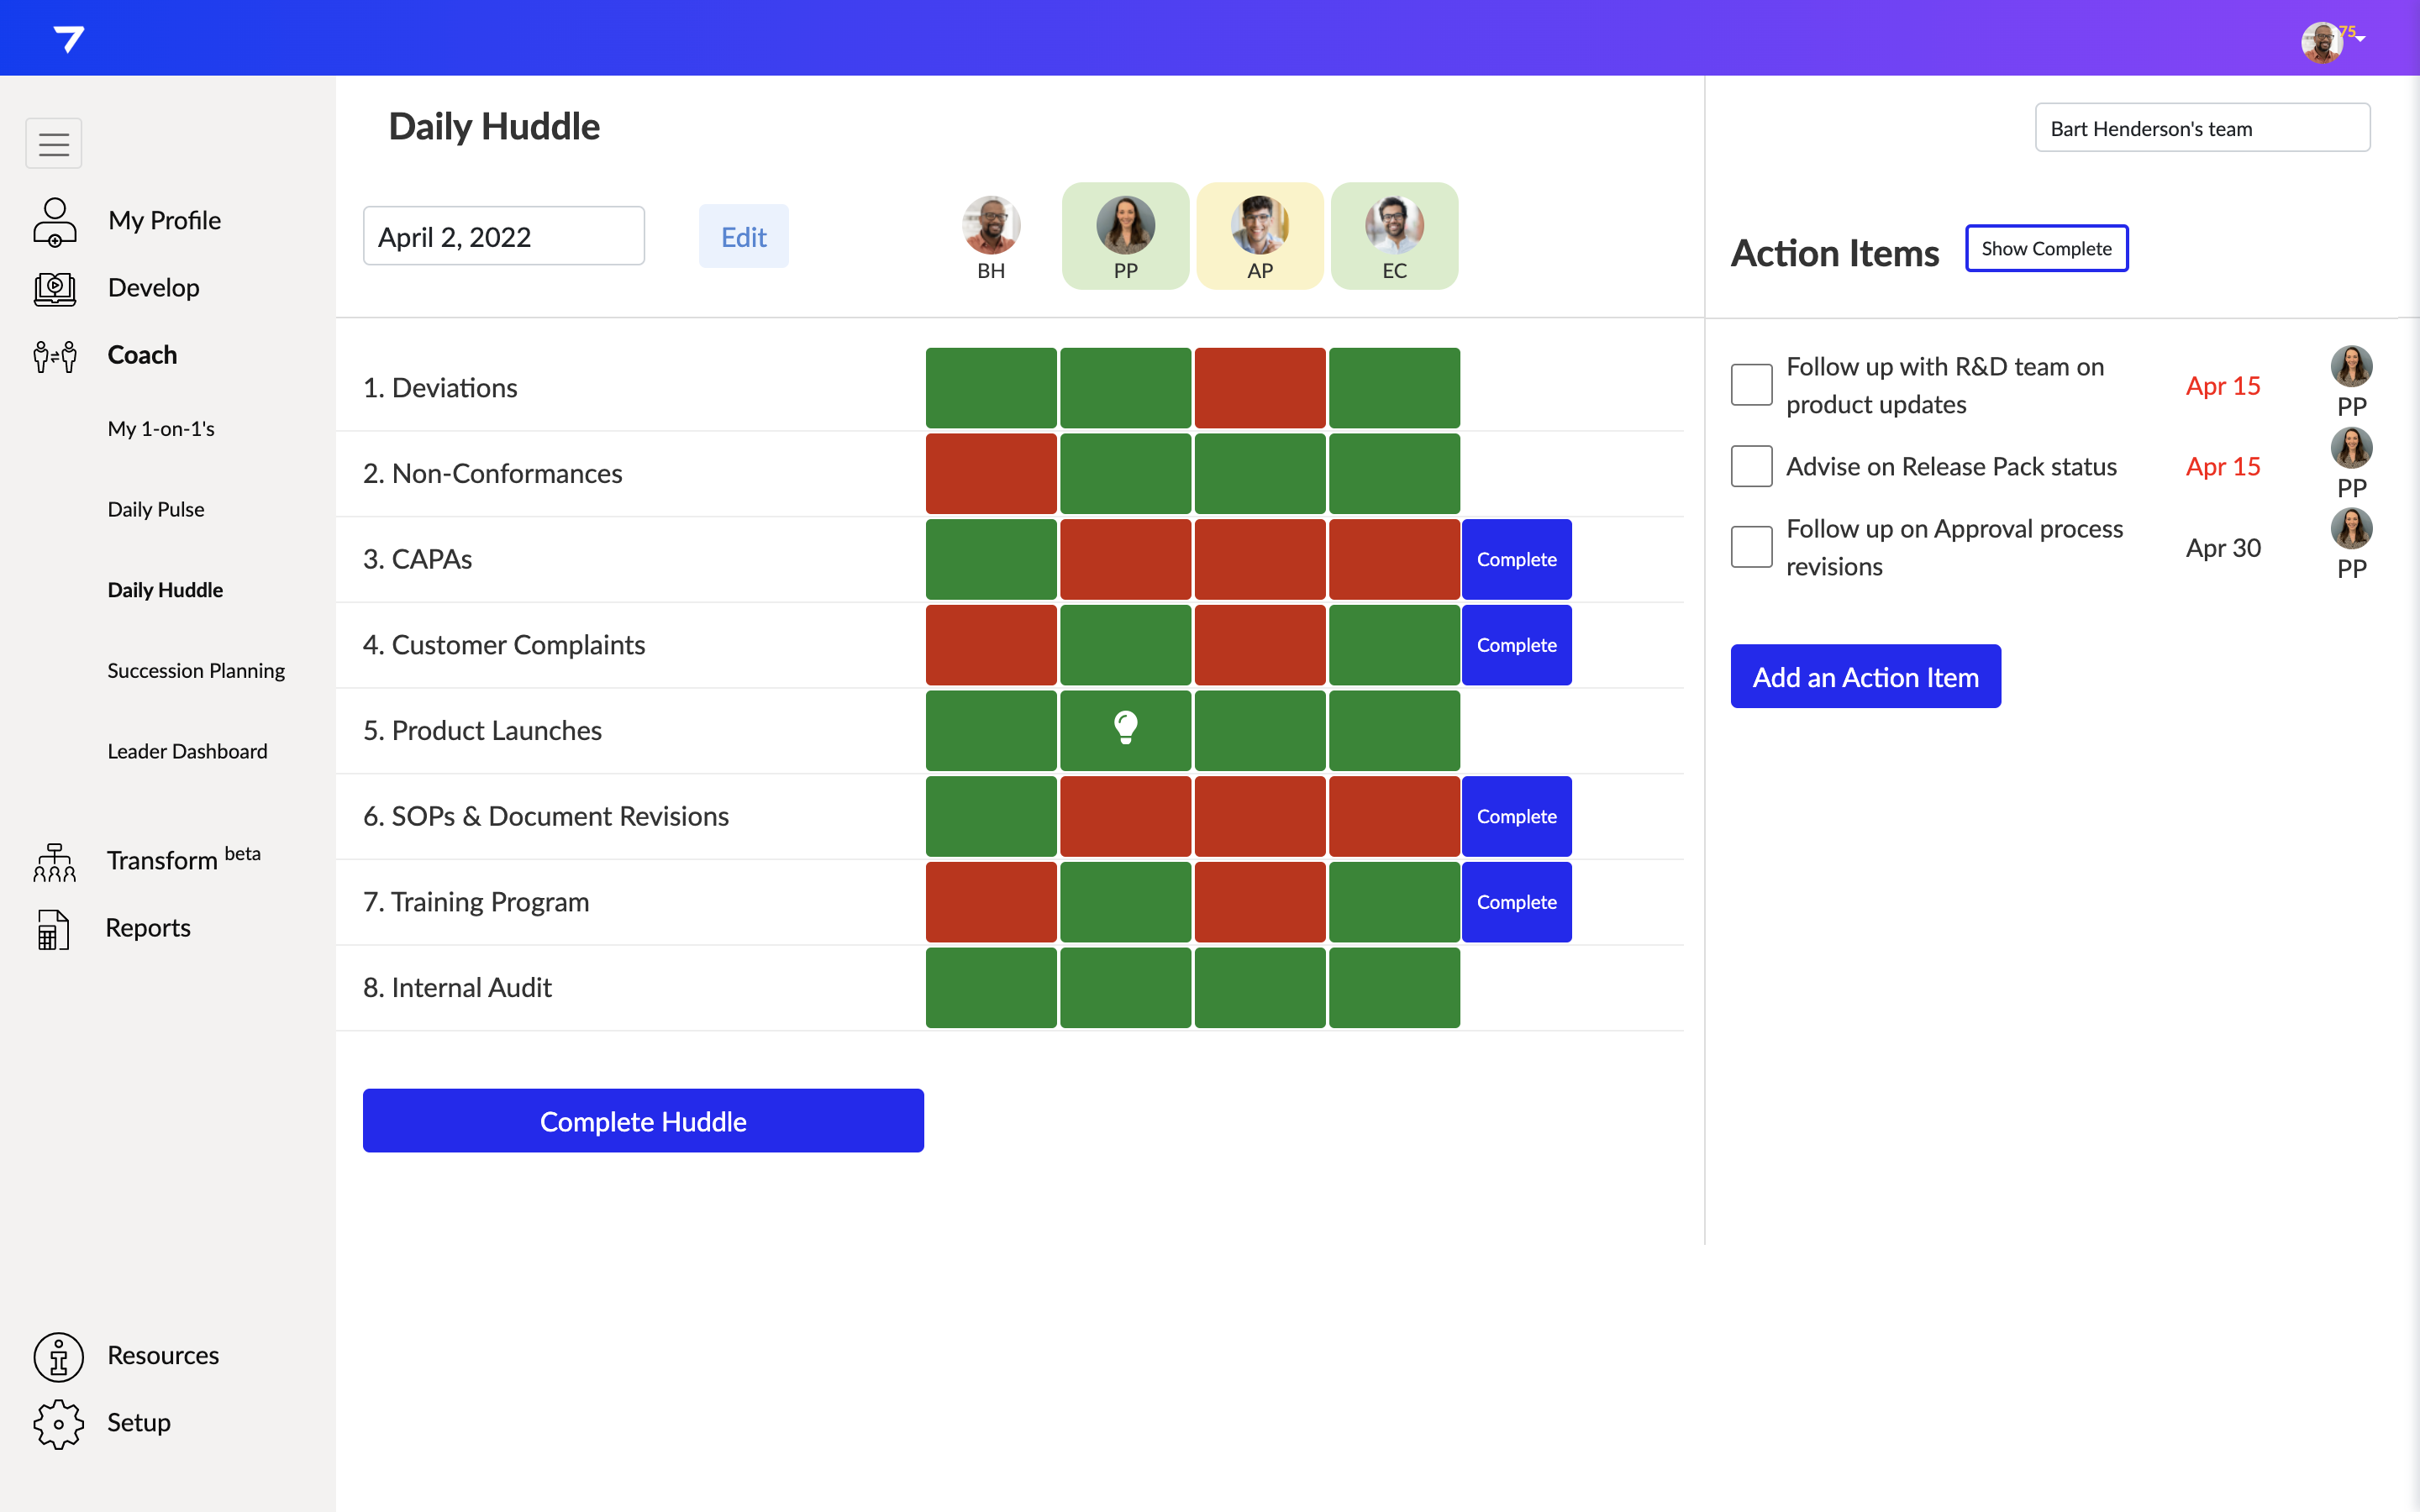Click Add an Action Item button
The image size is (2420, 1512).
[1865, 677]
